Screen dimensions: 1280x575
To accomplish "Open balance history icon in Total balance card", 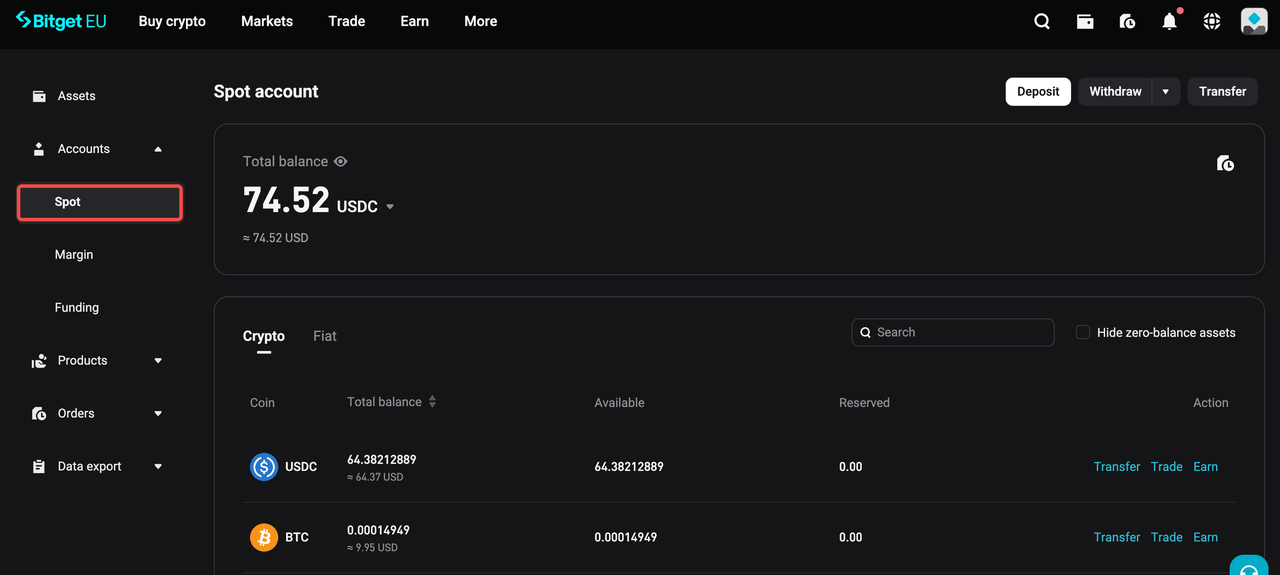I will point(1225,163).
